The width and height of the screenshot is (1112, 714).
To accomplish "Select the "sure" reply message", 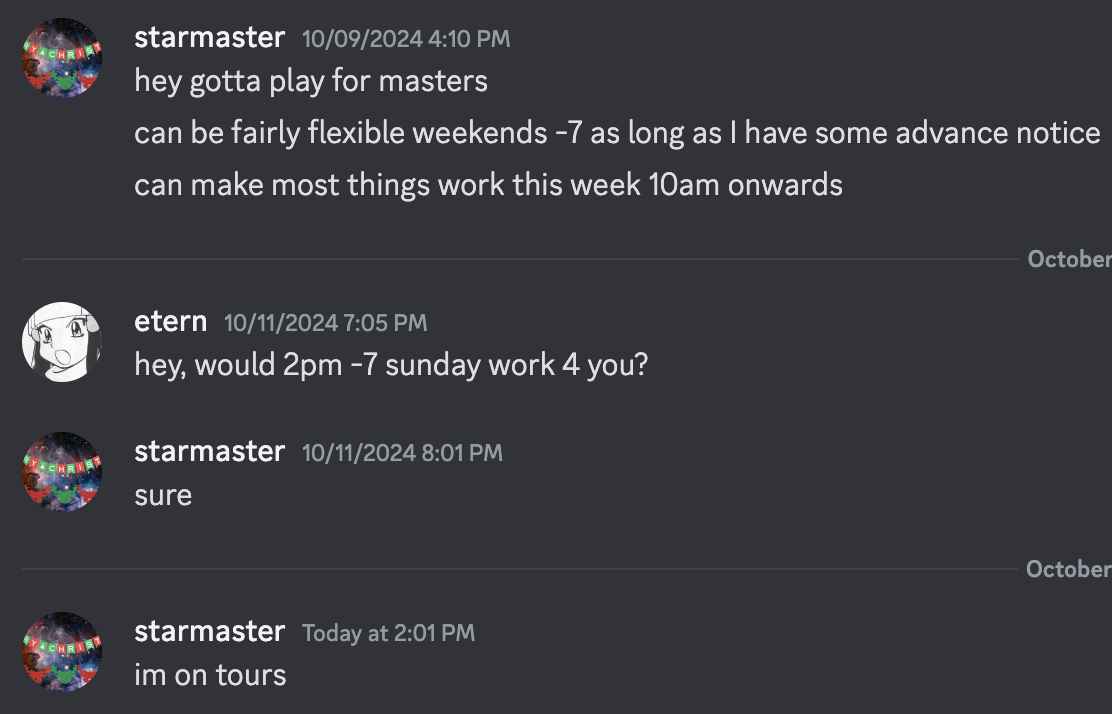I will 163,495.
